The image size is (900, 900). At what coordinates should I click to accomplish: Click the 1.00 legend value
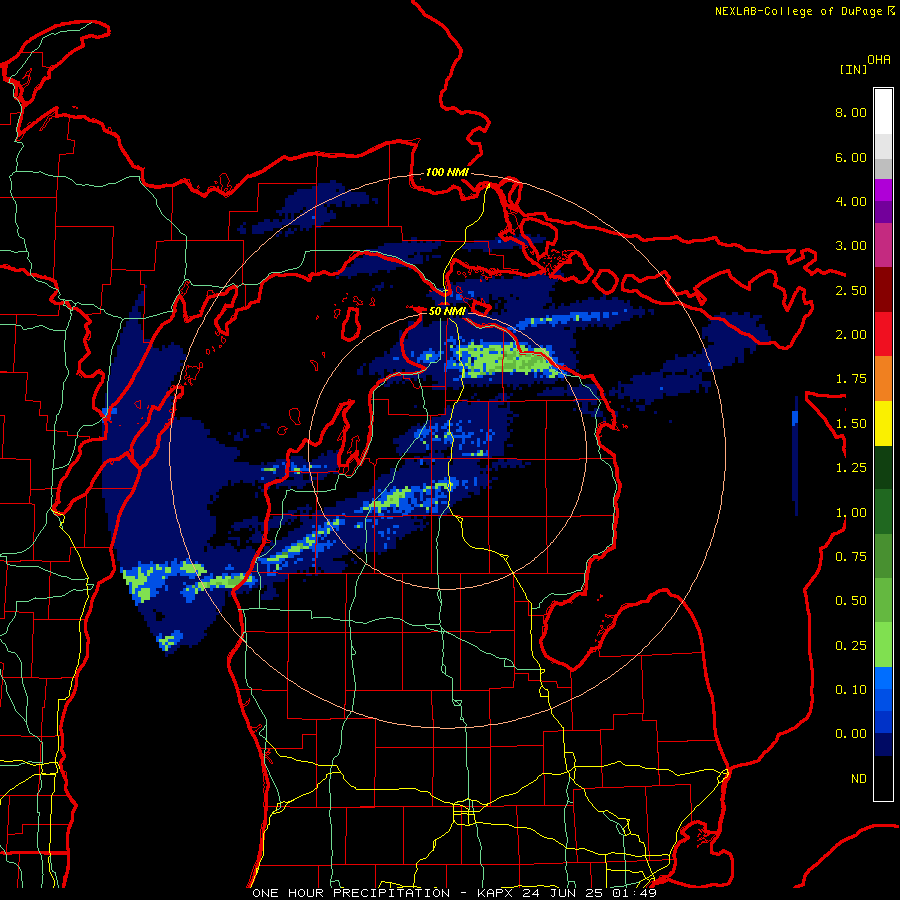pos(851,513)
